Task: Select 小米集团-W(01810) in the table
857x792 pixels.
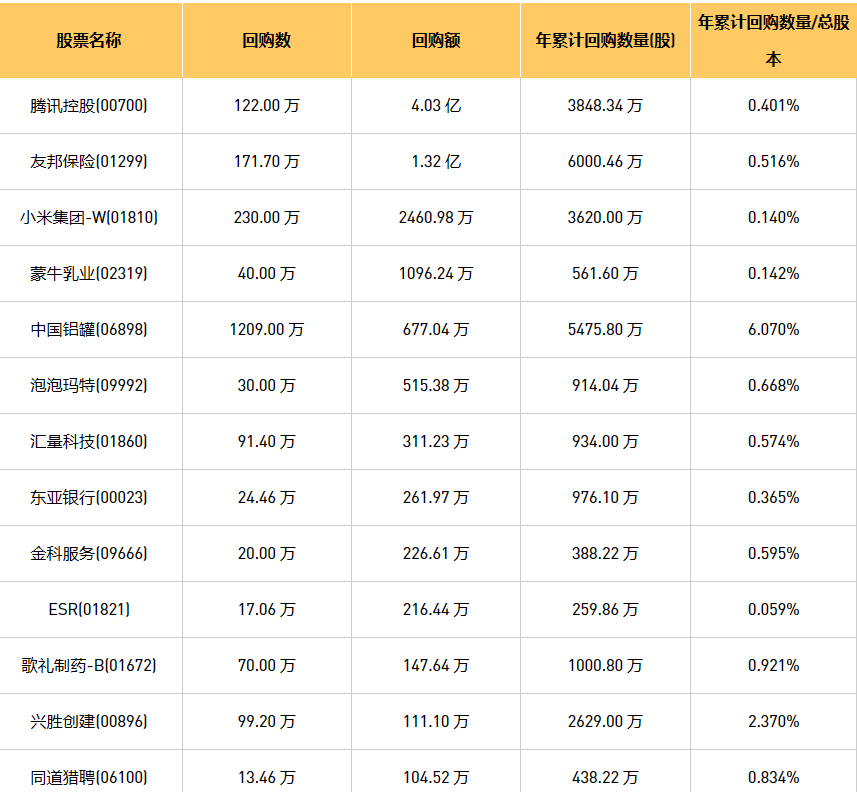Action: click(x=90, y=217)
